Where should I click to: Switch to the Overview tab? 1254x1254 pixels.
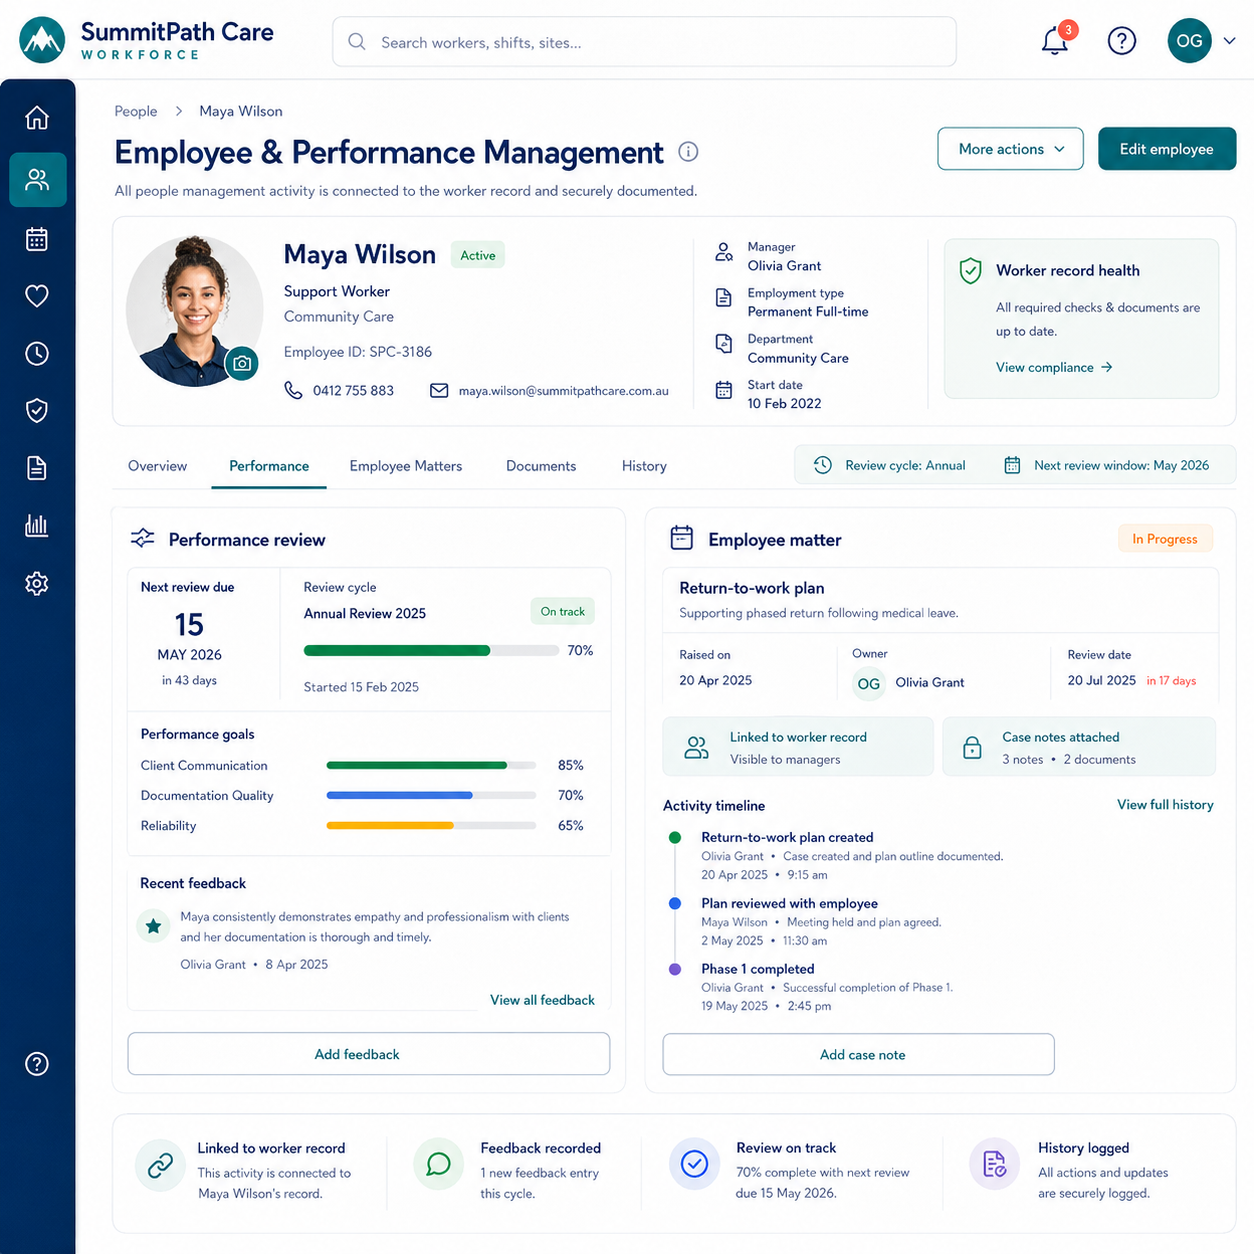point(157,466)
